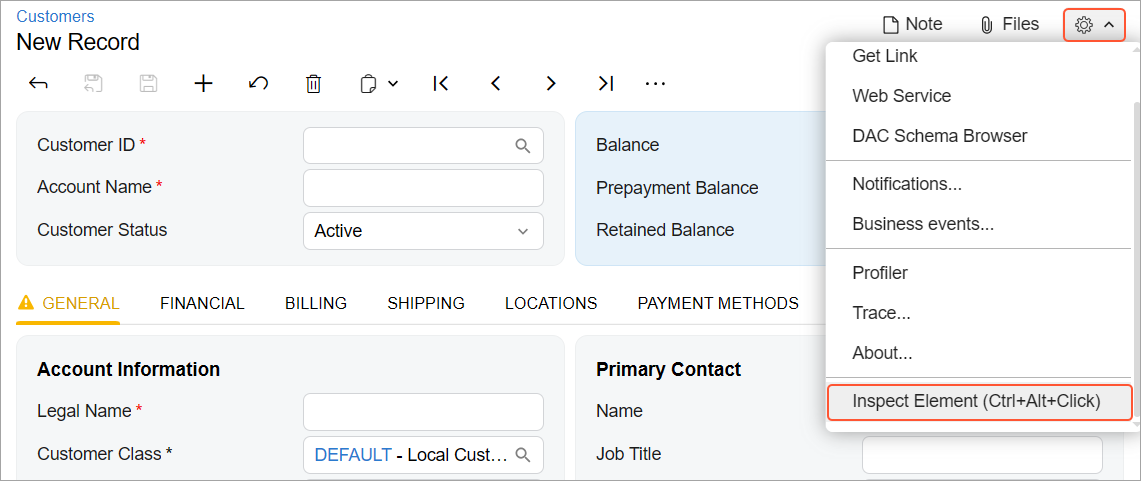This screenshot has height=481, width=1141.
Task: Click the New Record title
Action: (78, 42)
